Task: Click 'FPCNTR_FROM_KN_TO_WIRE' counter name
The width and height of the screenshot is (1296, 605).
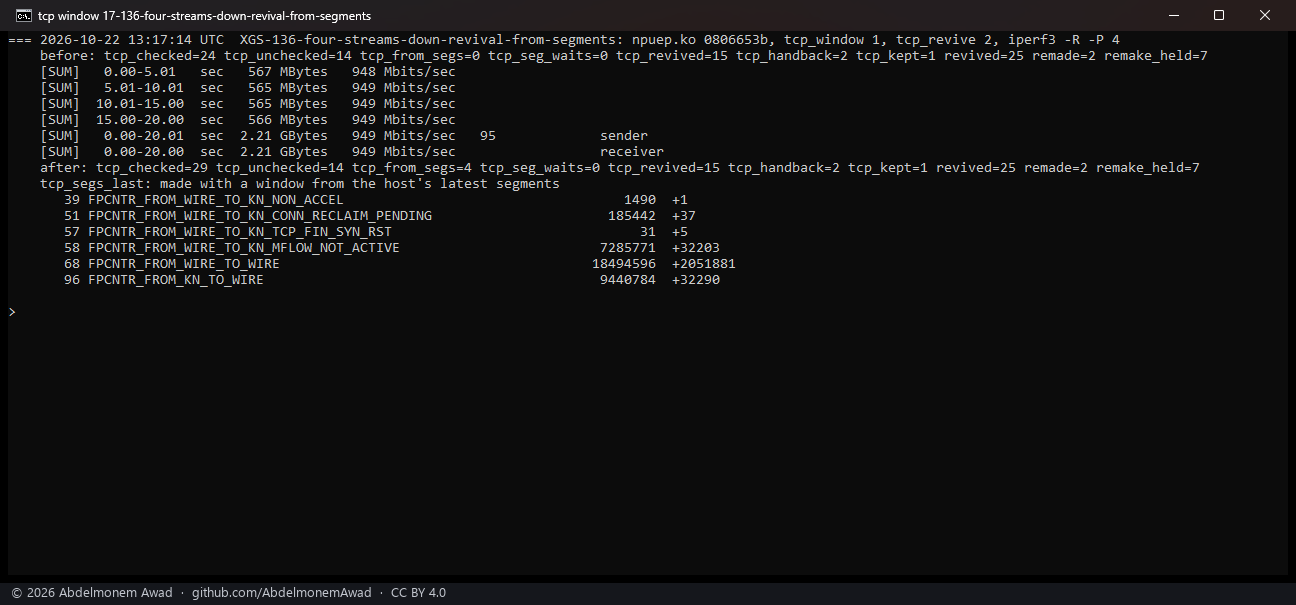Action: [x=176, y=280]
